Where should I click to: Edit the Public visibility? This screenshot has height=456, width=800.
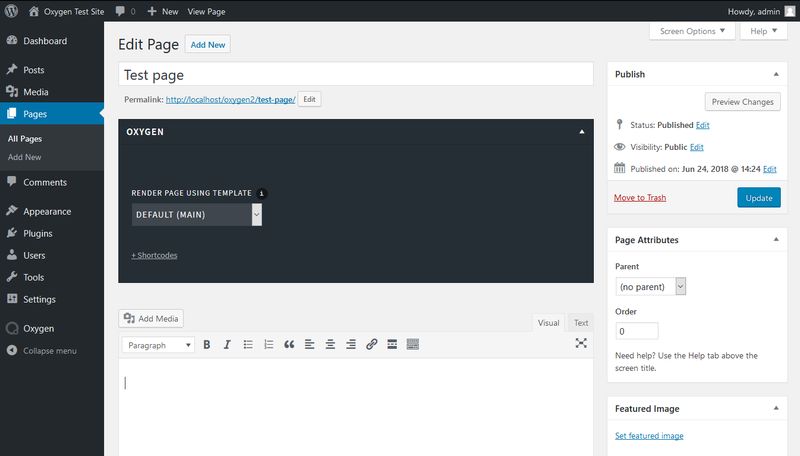click(696, 147)
